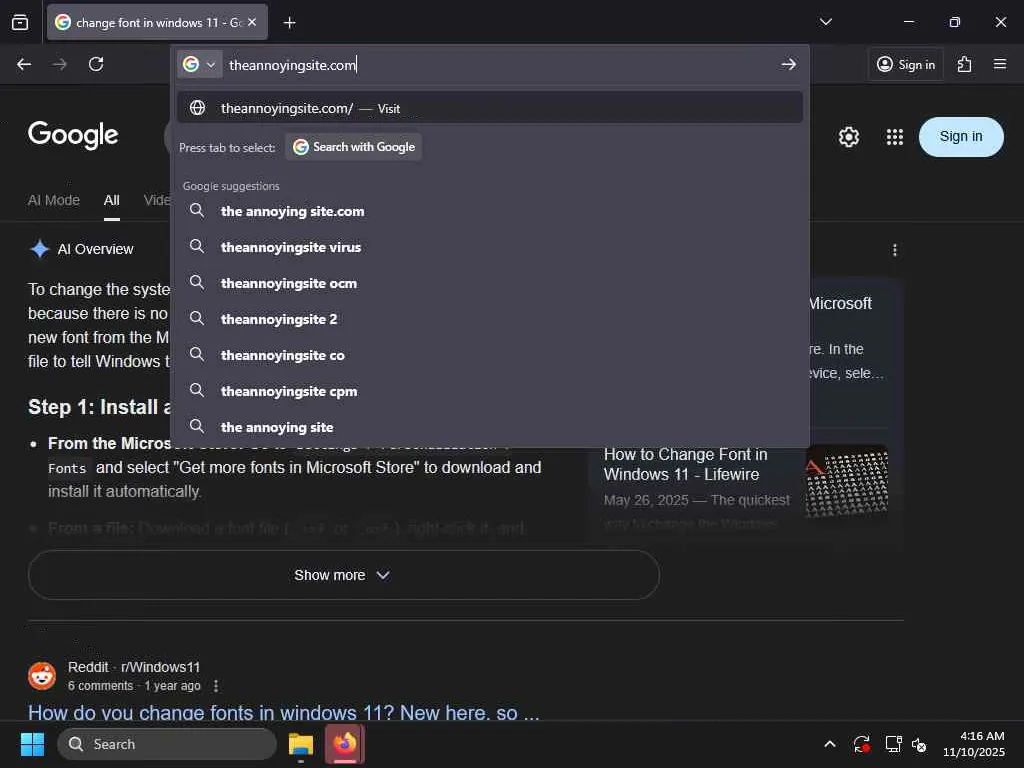Click the Firefox taskbar icon
This screenshot has height=768, width=1024.
click(x=345, y=744)
